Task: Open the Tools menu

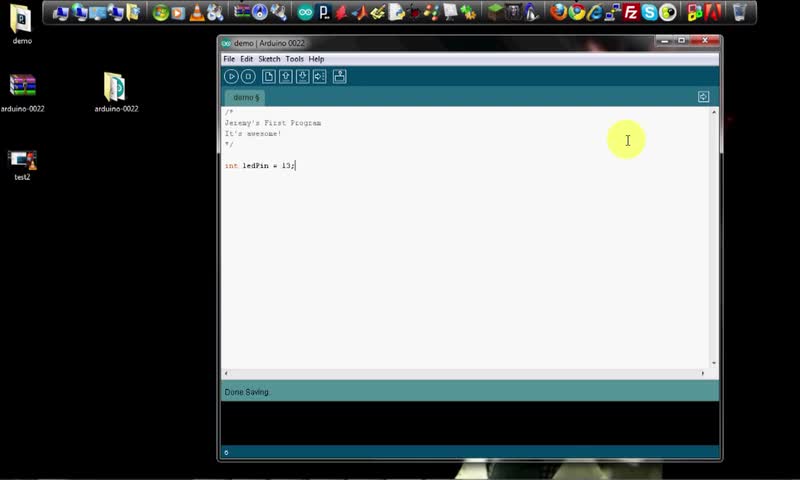Action: tap(294, 59)
